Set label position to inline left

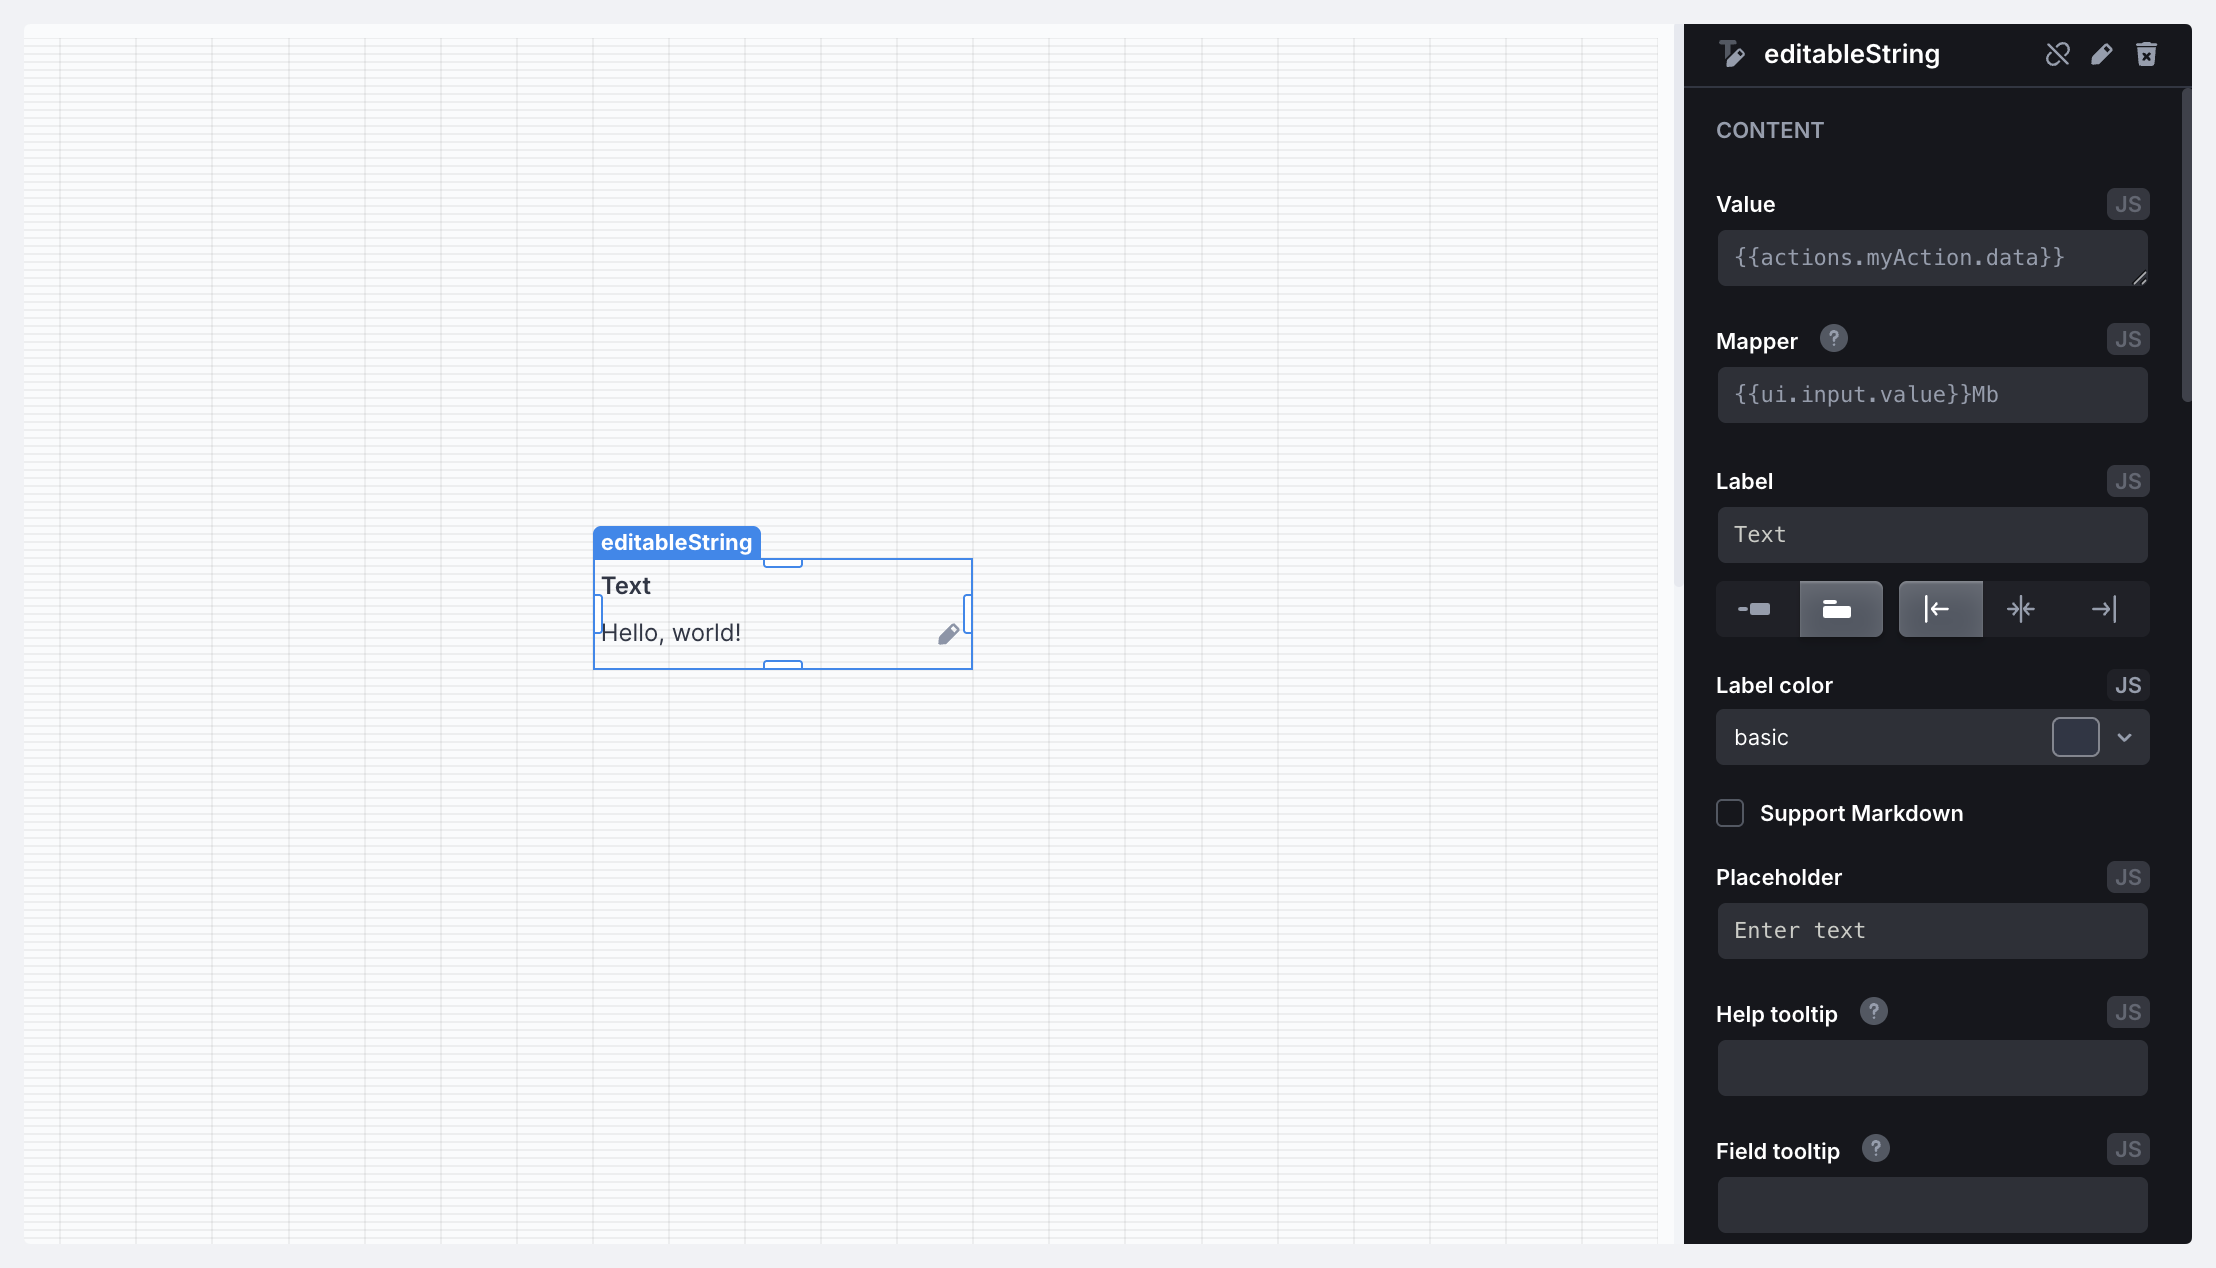pyautogui.click(x=1757, y=609)
